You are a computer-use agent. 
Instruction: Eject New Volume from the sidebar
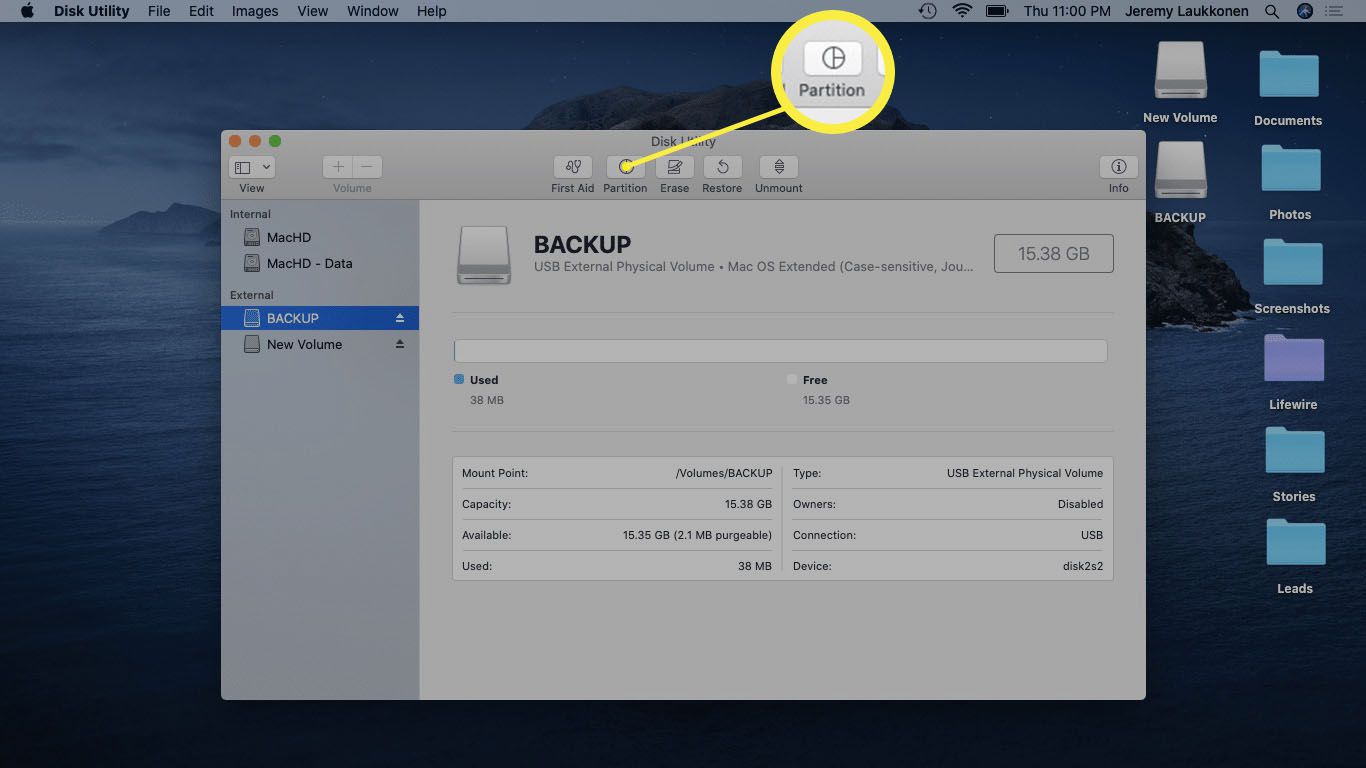pos(400,344)
